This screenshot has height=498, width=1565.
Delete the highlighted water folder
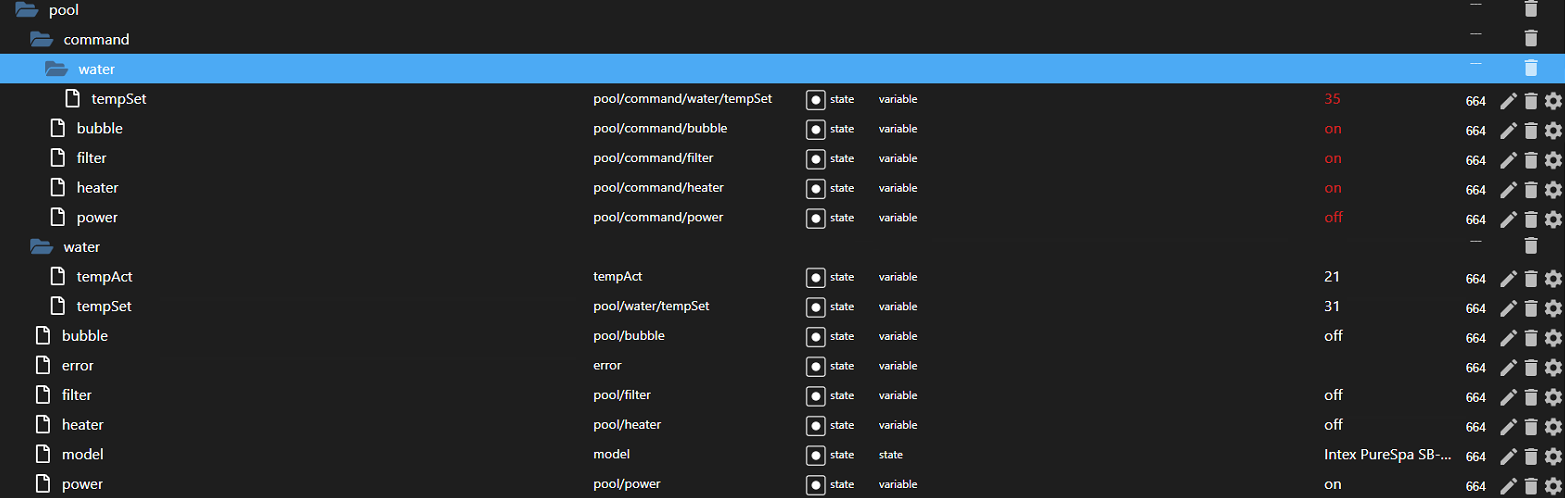(x=1530, y=68)
